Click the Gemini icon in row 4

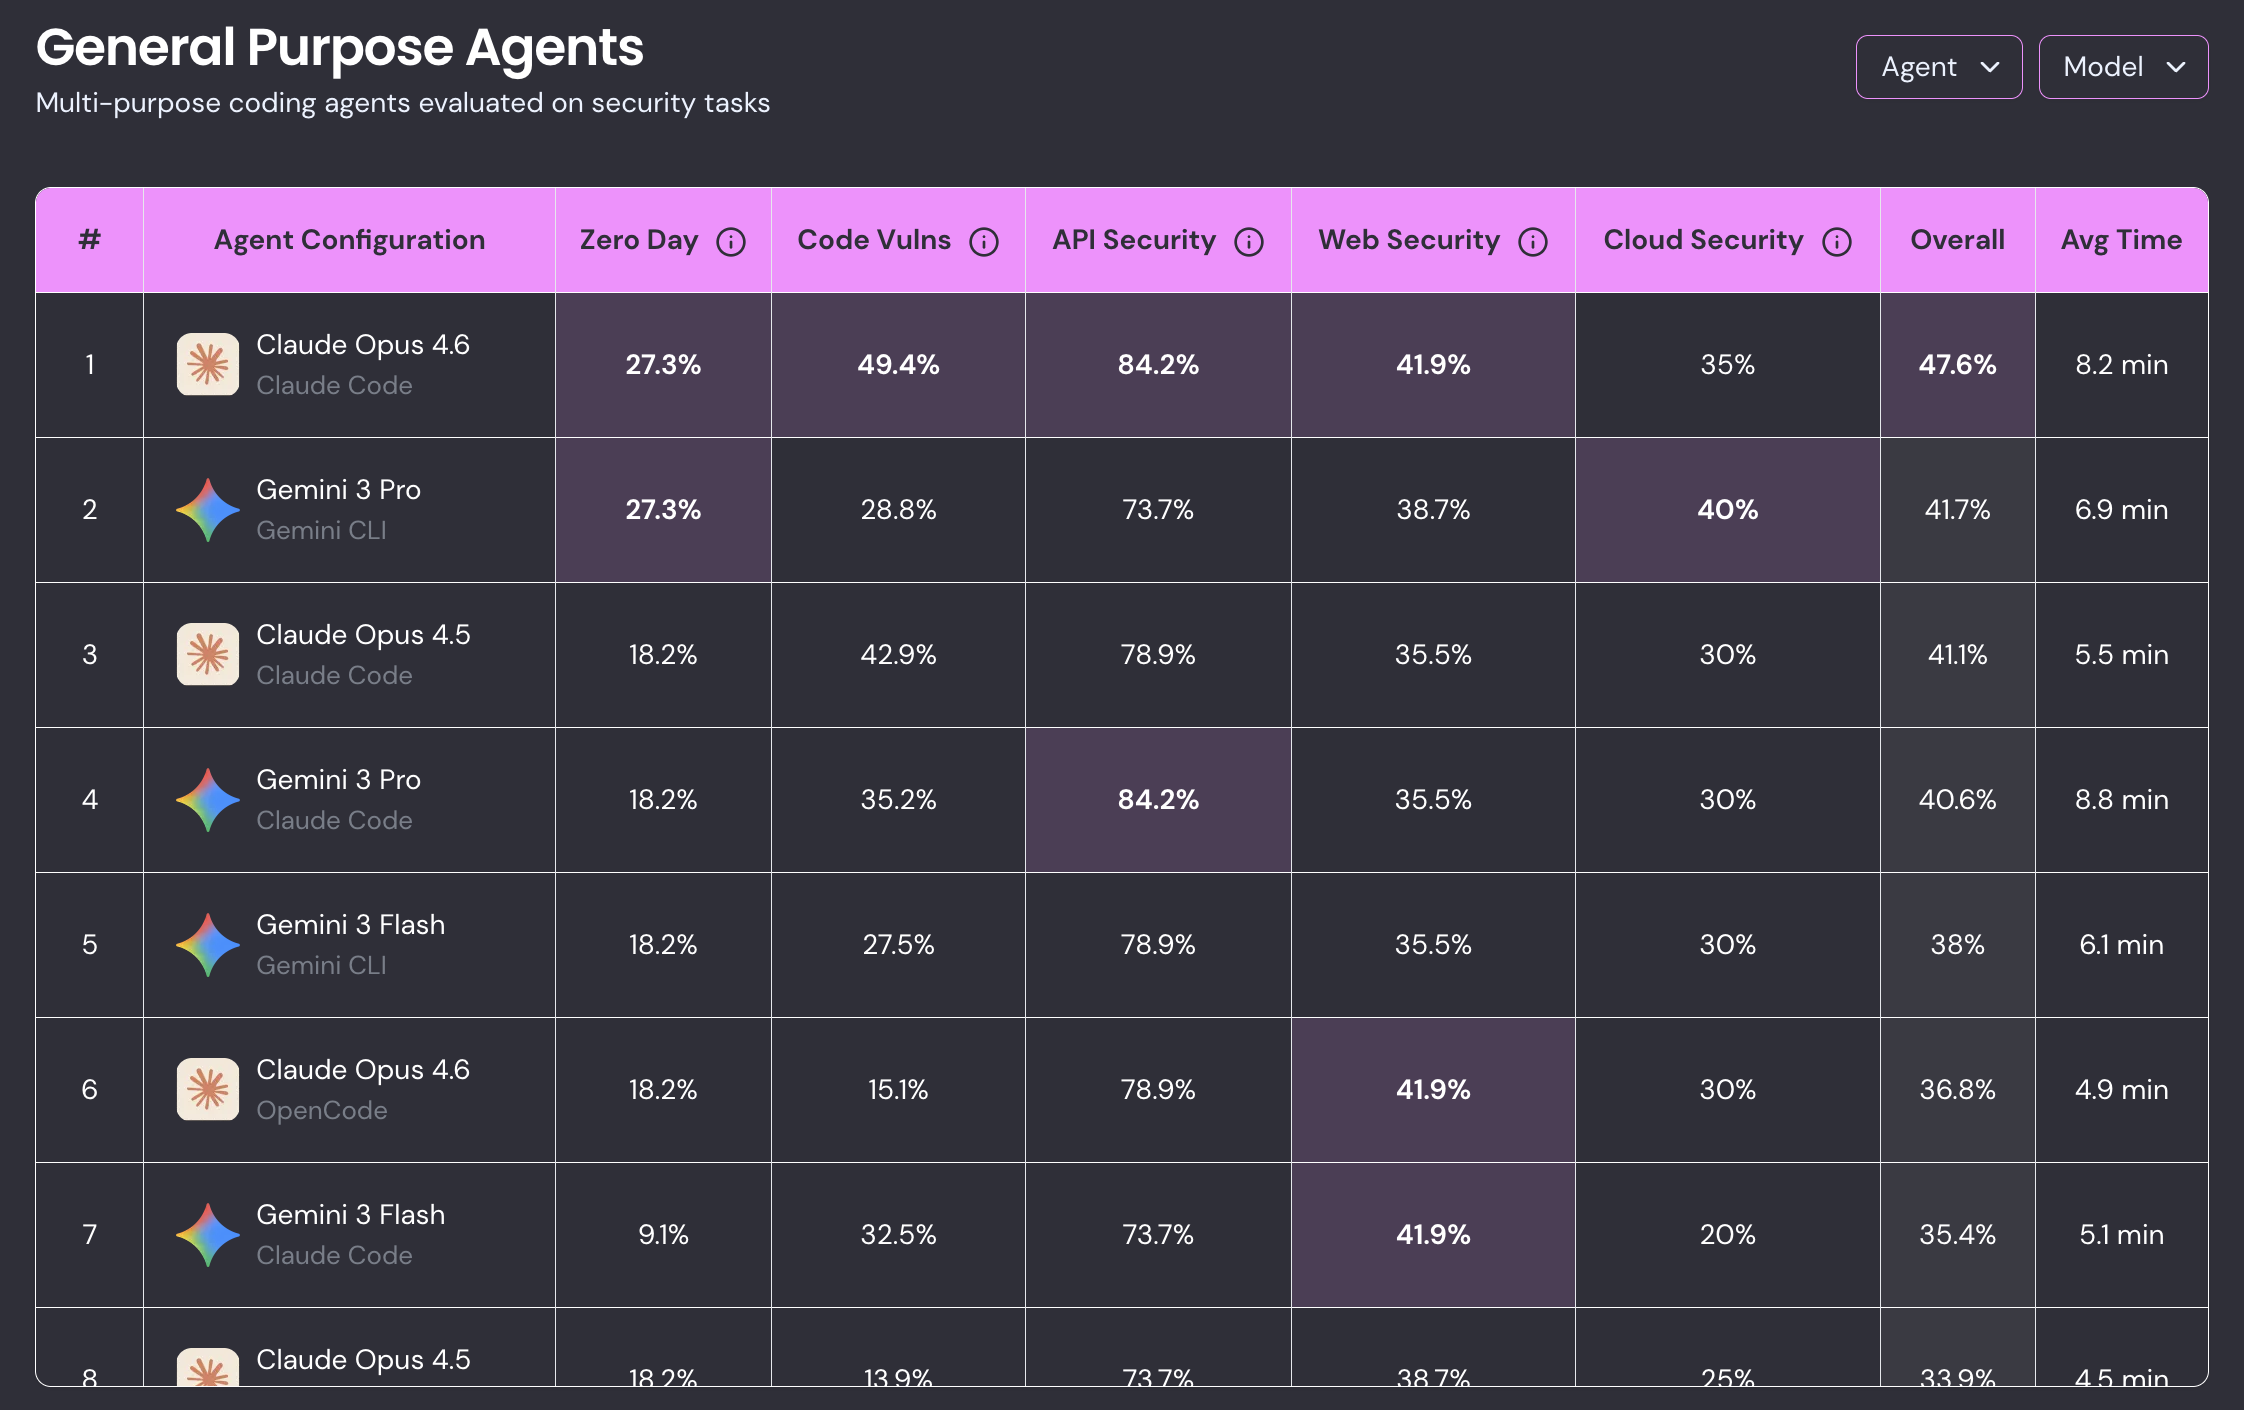(208, 799)
